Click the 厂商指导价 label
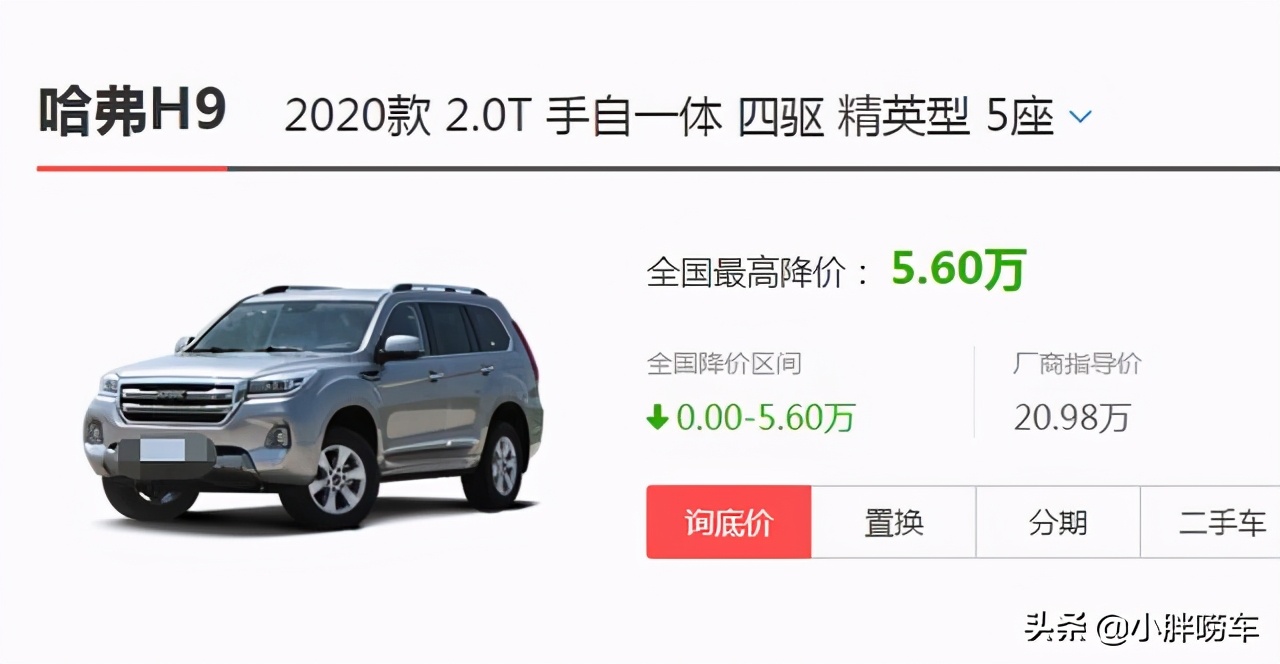The width and height of the screenshot is (1280, 664). click(x=1076, y=364)
